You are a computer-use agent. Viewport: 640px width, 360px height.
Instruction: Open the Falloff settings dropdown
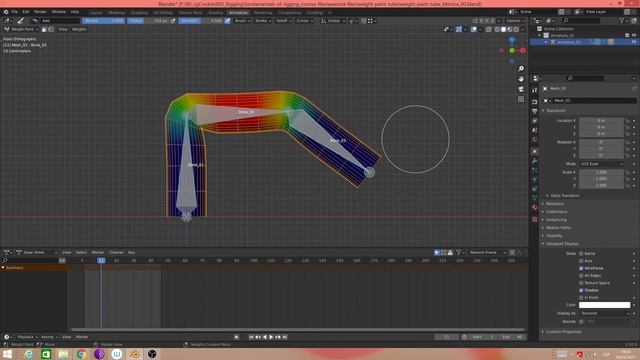pos(284,20)
